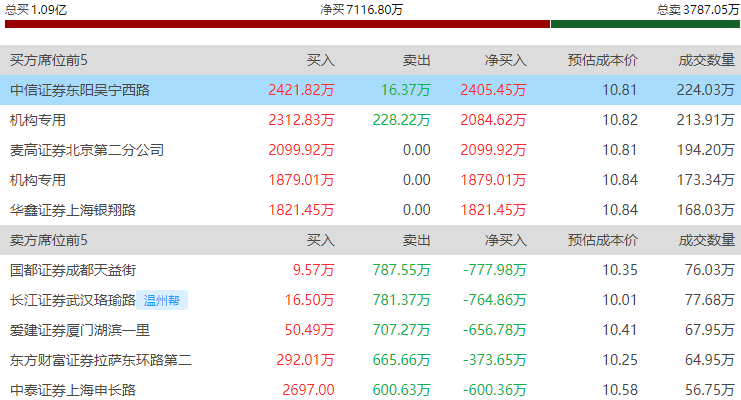741x400 pixels.
Task: Click red total-buy portion of ratio bar
Action: point(277,24)
